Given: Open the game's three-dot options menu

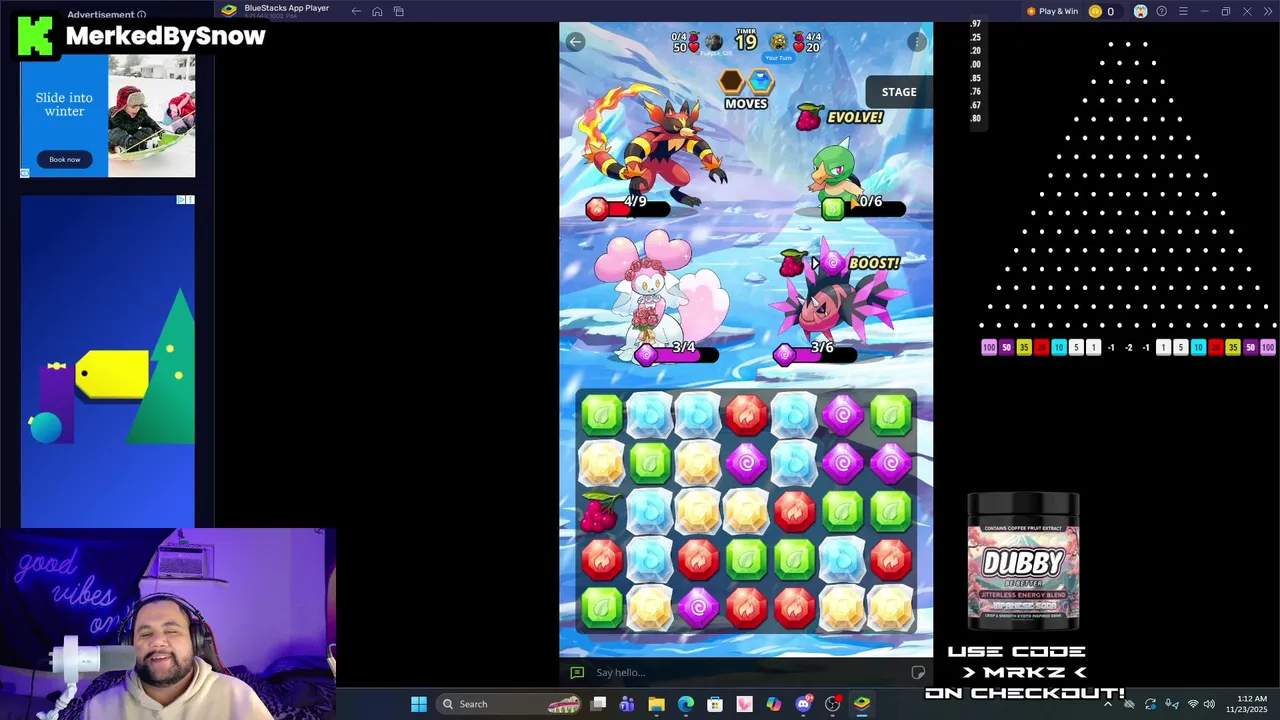Looking at the screenshot, I should pyautogui.click(x=916, y=42).
